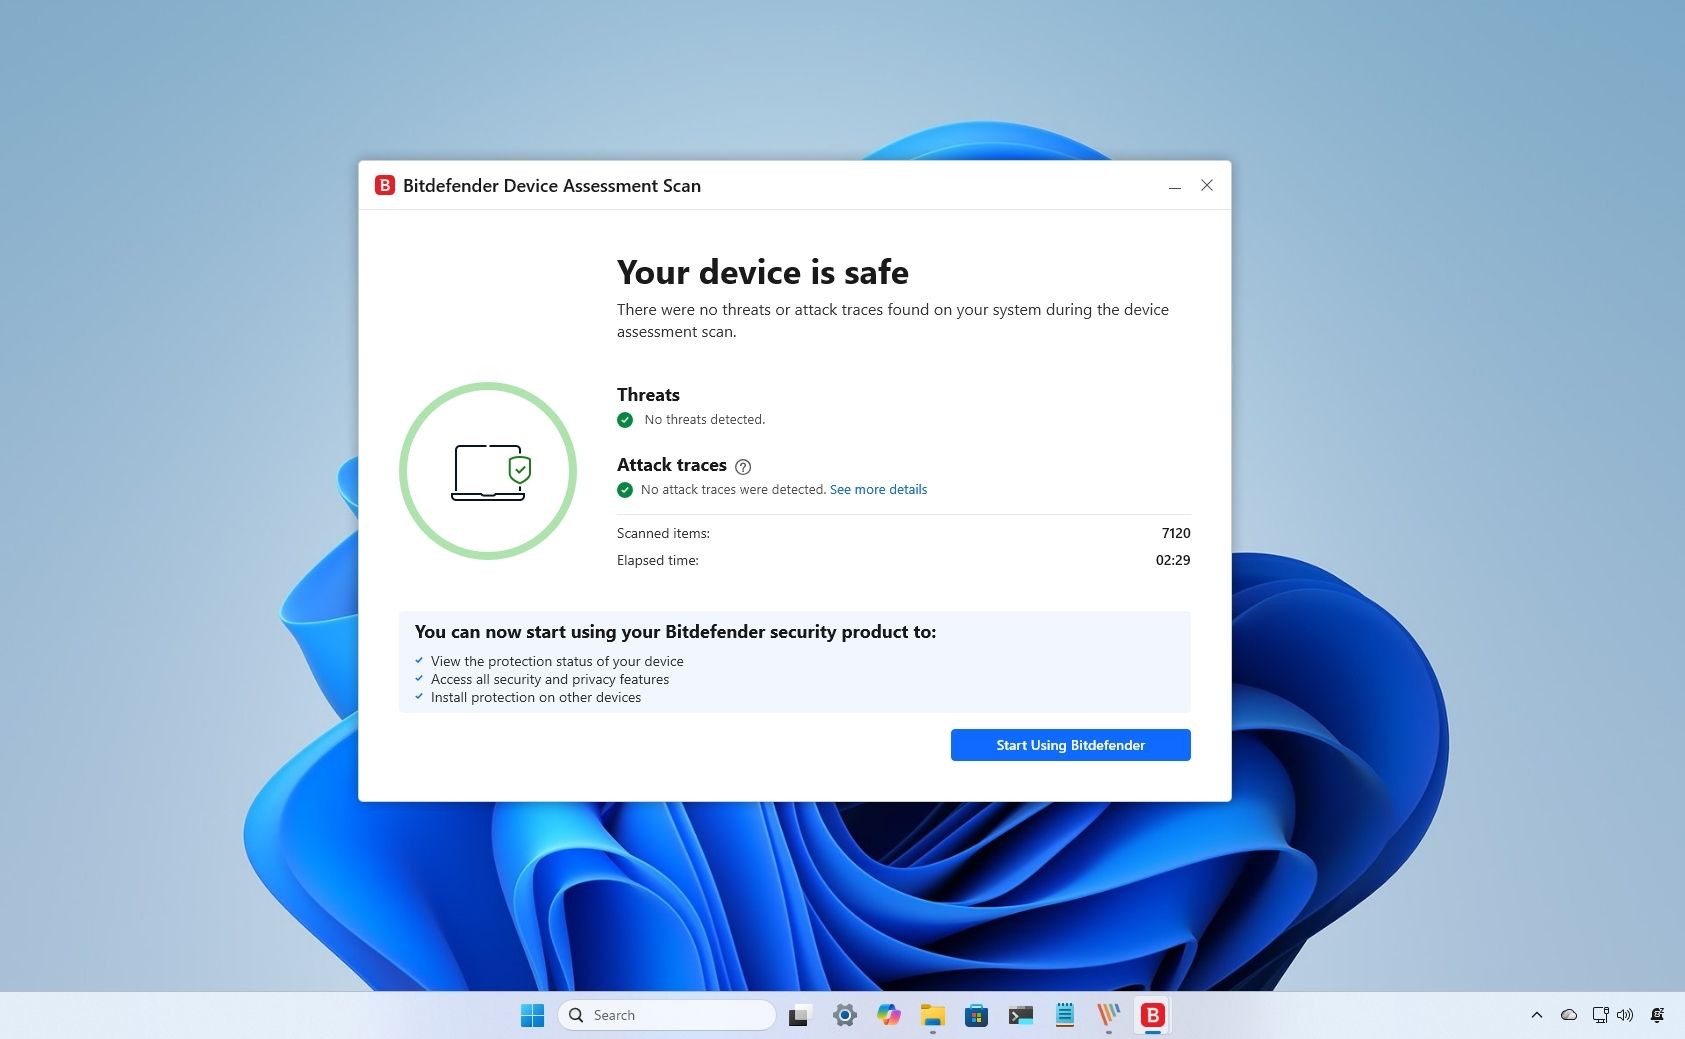1685x1039 pixels.
Task: Click the Attack traces help question-mark icon
Action: click(x=743, y=467)
